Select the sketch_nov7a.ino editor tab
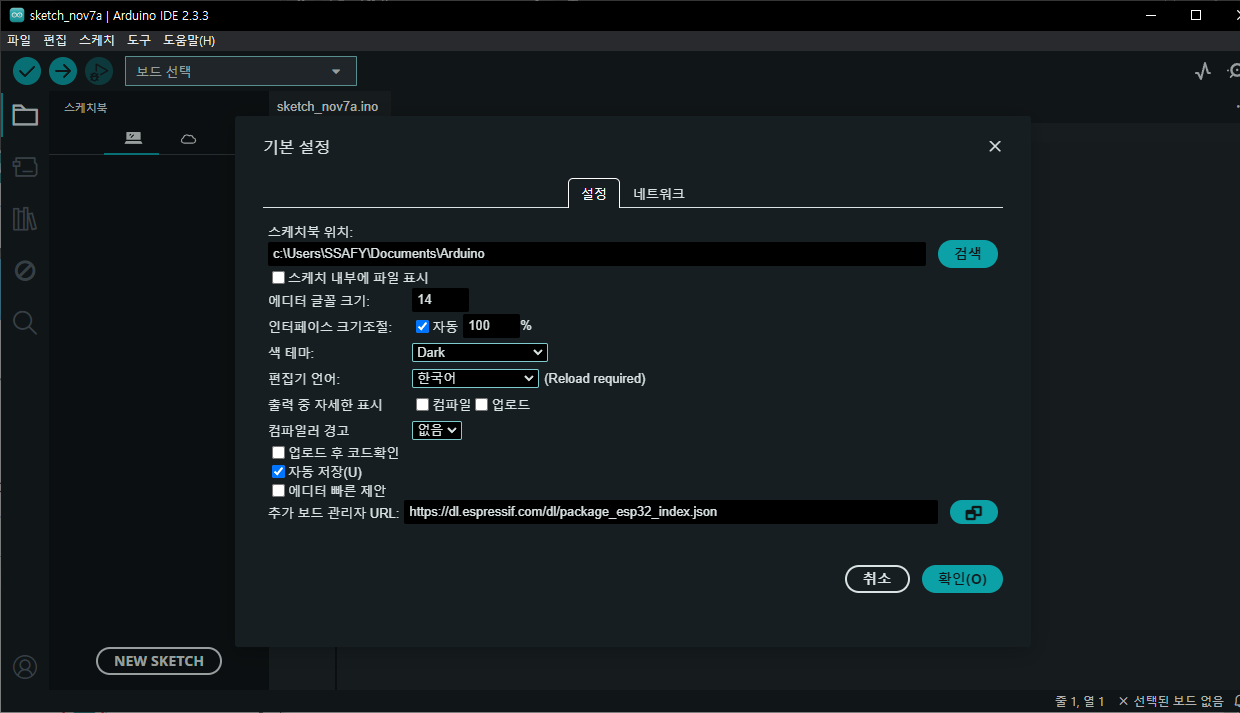 click(x=327, y=106)
